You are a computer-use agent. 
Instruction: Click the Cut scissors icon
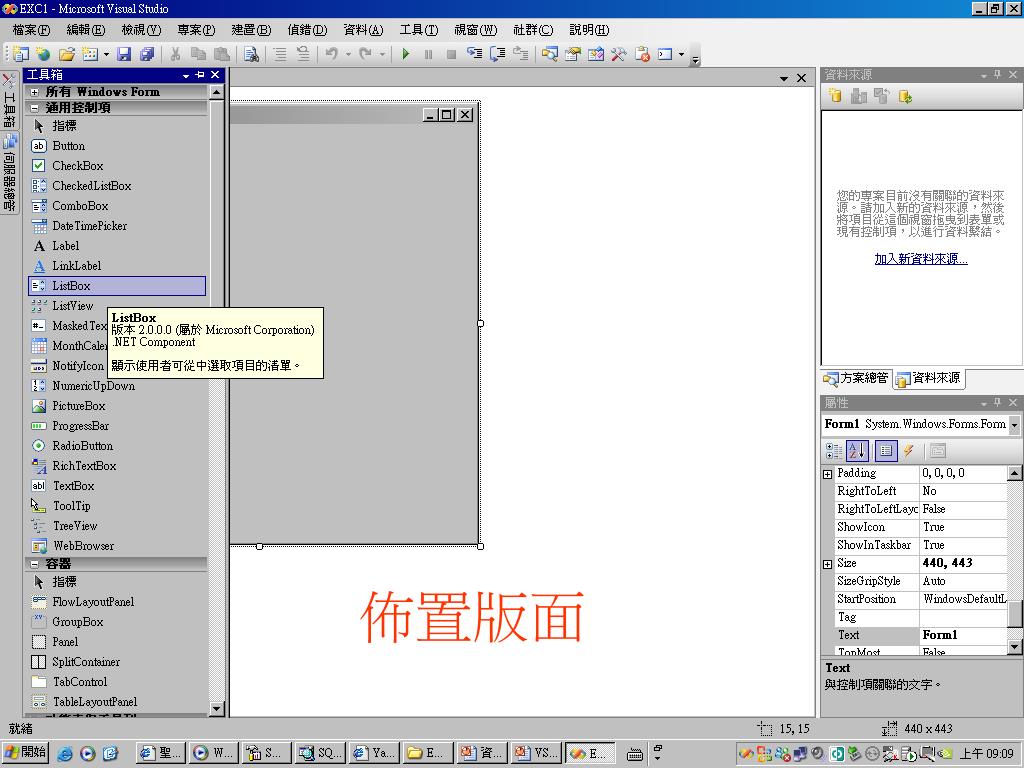click(x=175, y=54)
